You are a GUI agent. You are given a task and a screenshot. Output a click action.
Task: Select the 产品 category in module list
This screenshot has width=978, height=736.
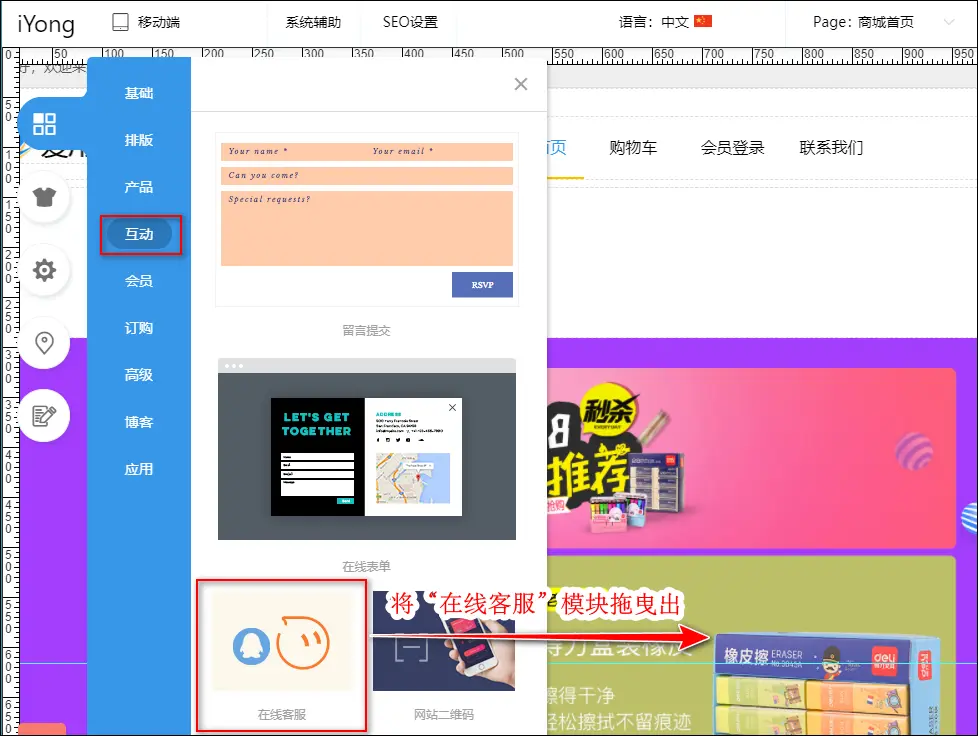[x=139, y=187]
